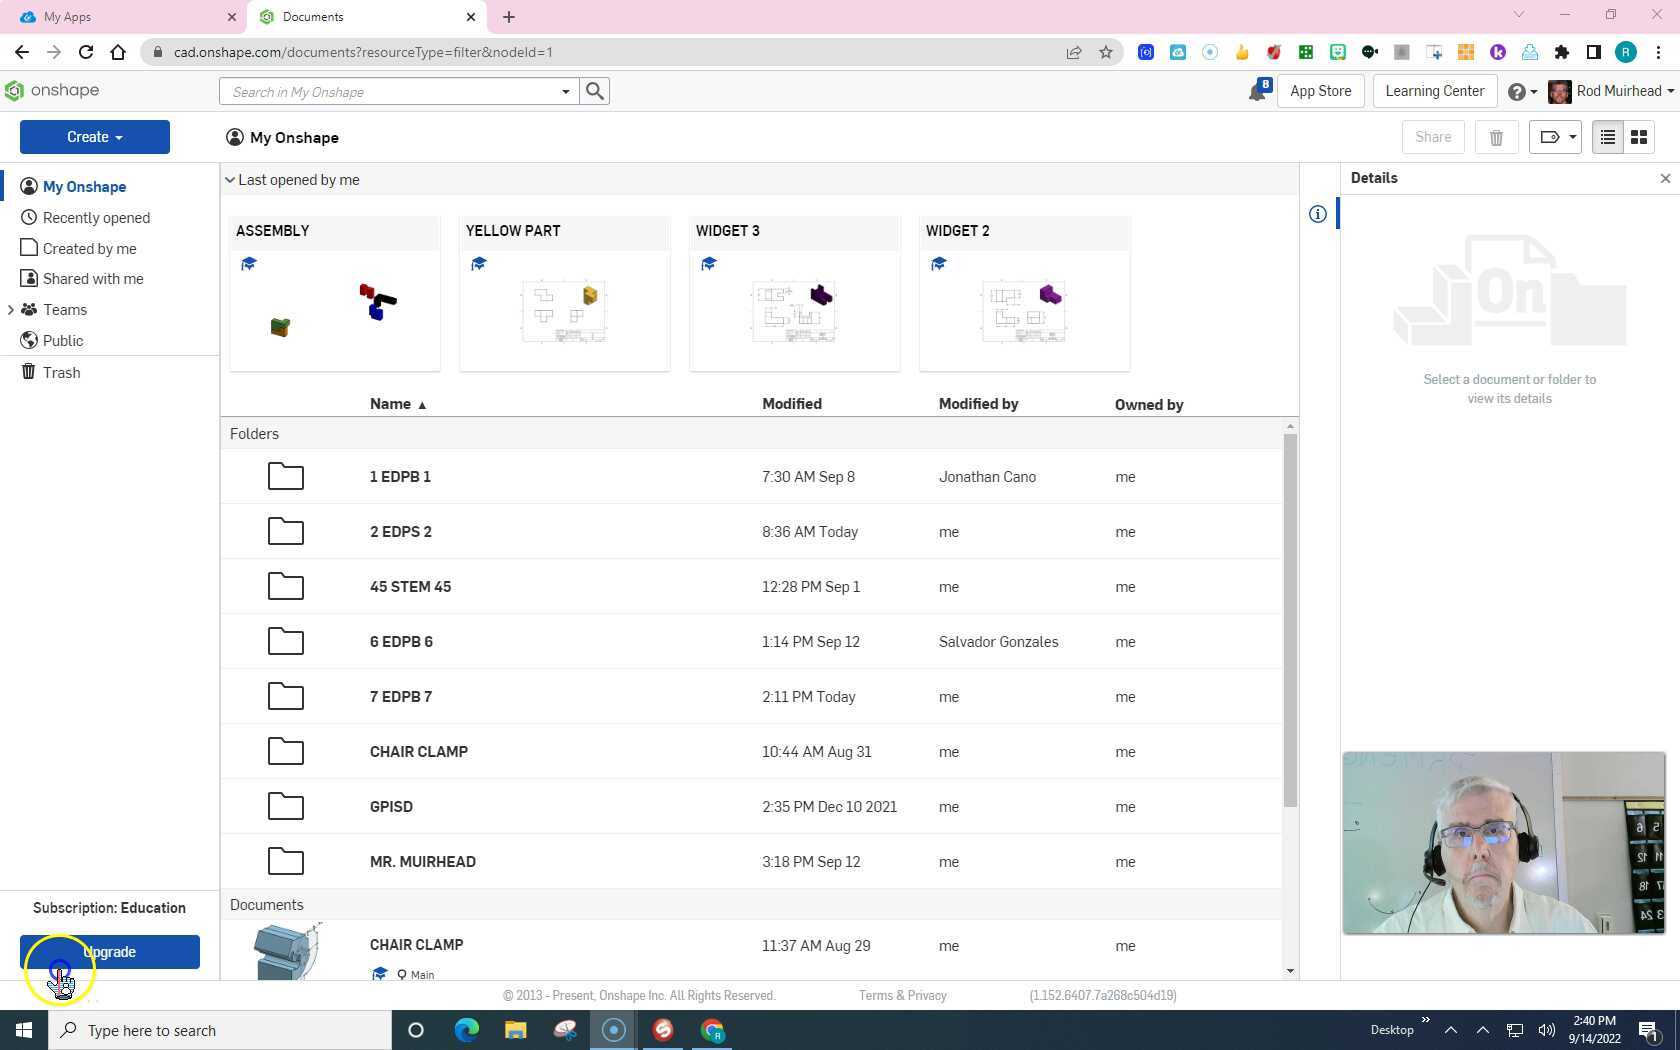The width and height of the screenshot is (1680, 1050).
Task: Expand the Teams tree in sidebar
Action: [x=12, y=310]
